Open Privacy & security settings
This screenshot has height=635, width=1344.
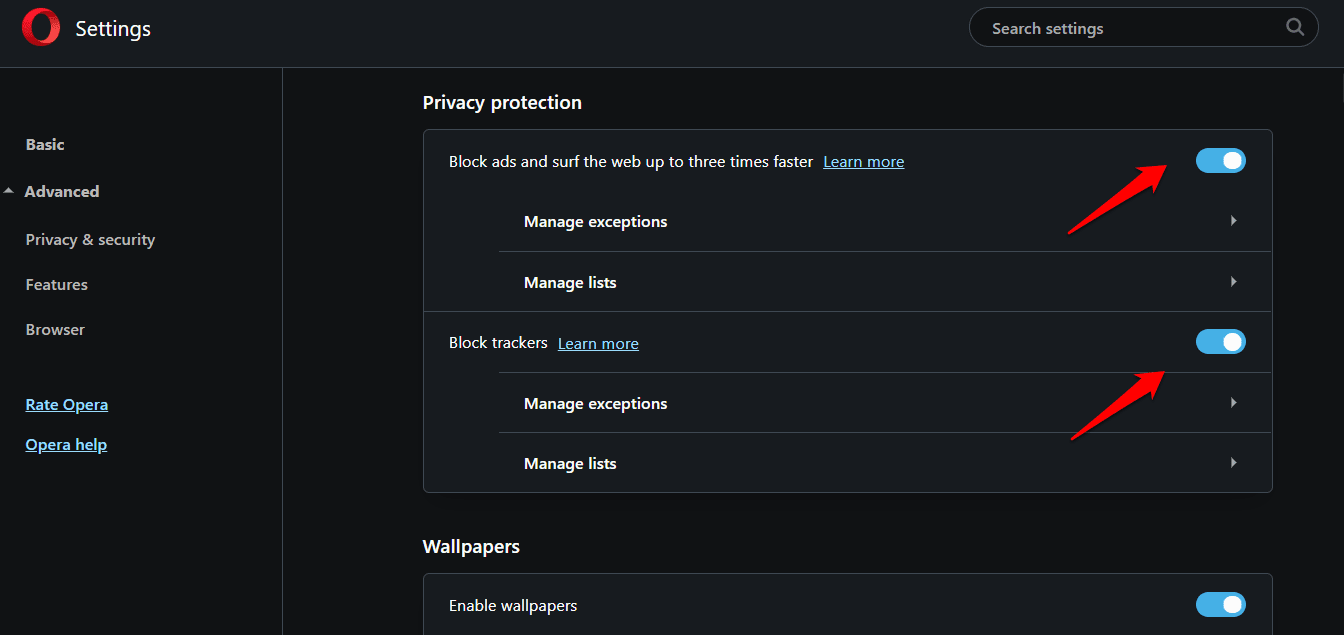coord(90,239)
